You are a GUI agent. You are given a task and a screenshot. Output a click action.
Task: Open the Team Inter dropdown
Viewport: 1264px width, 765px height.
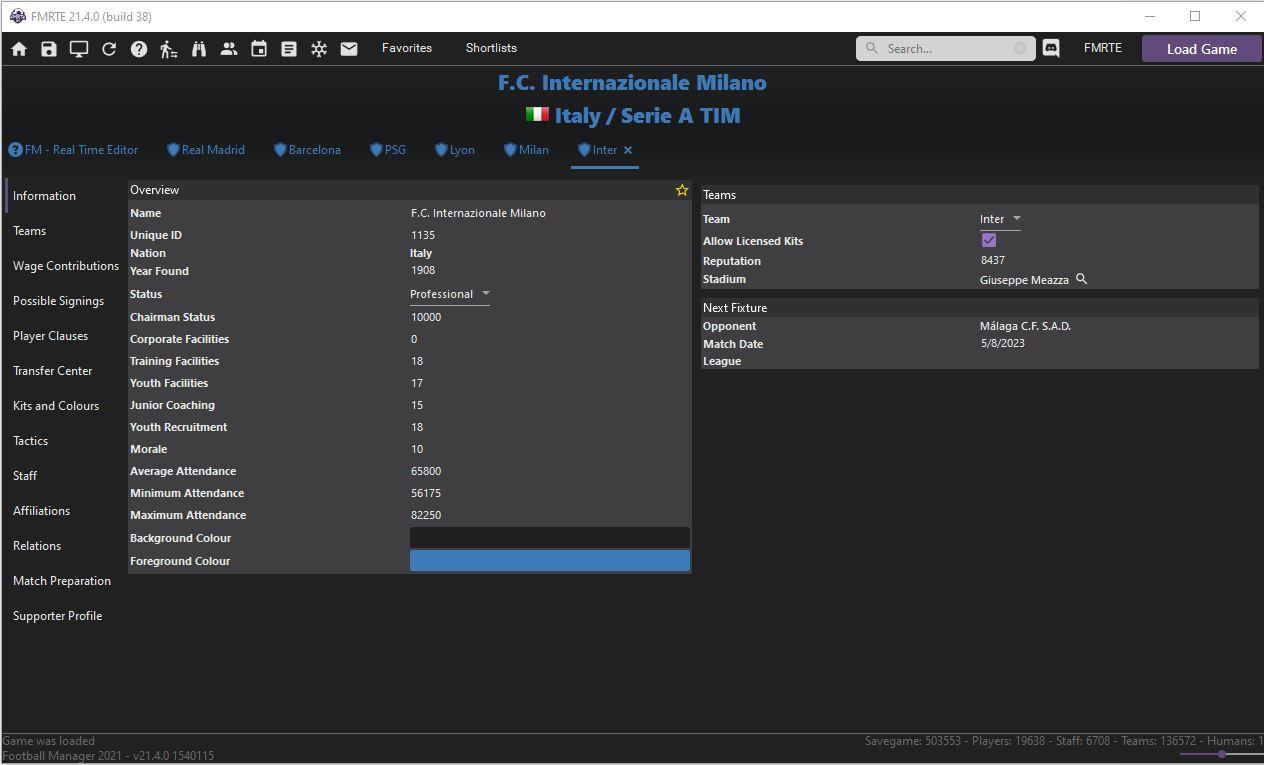tap(1000, 219)
